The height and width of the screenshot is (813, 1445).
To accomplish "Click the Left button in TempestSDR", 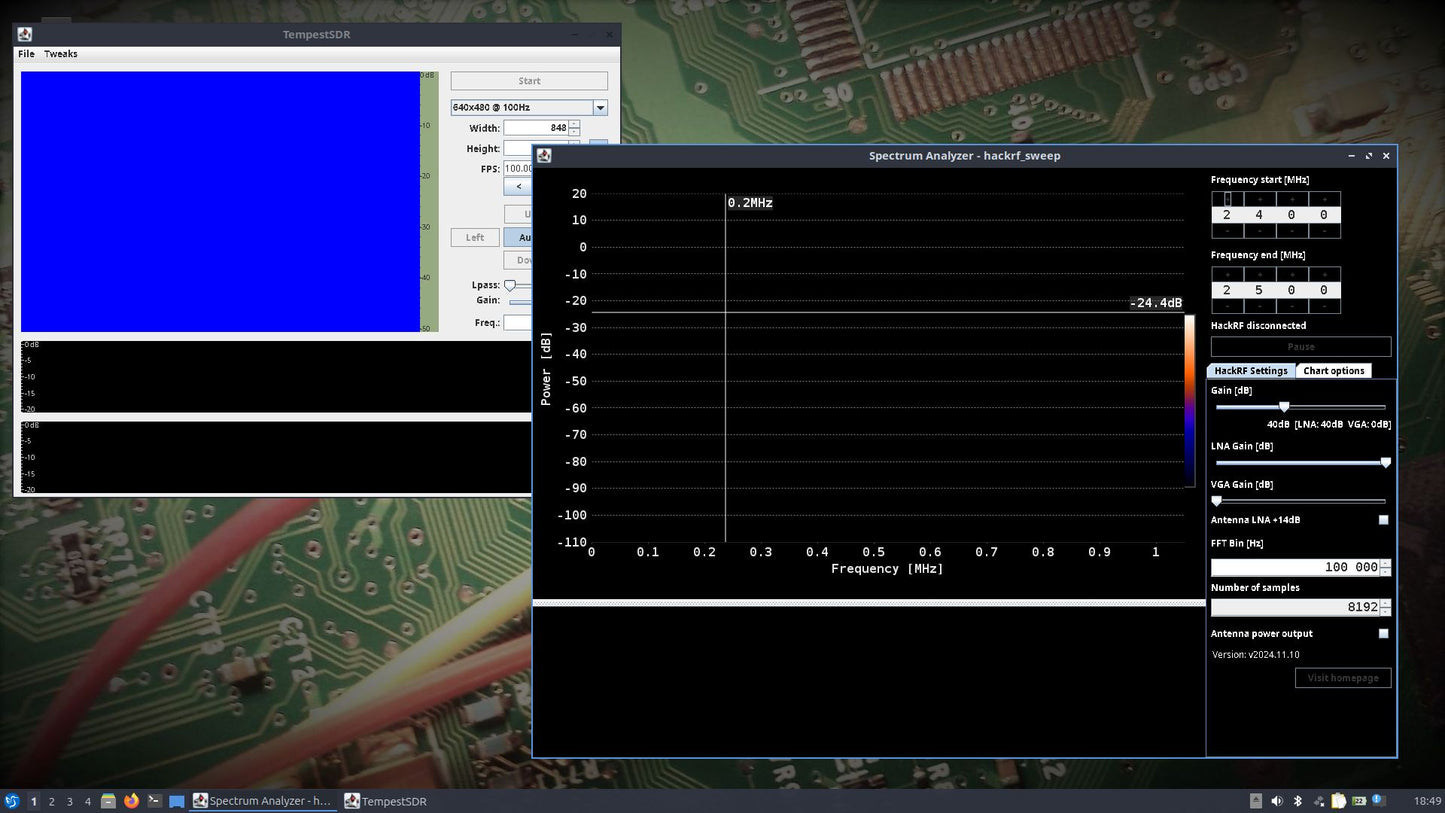I will (x=475, y=237).
